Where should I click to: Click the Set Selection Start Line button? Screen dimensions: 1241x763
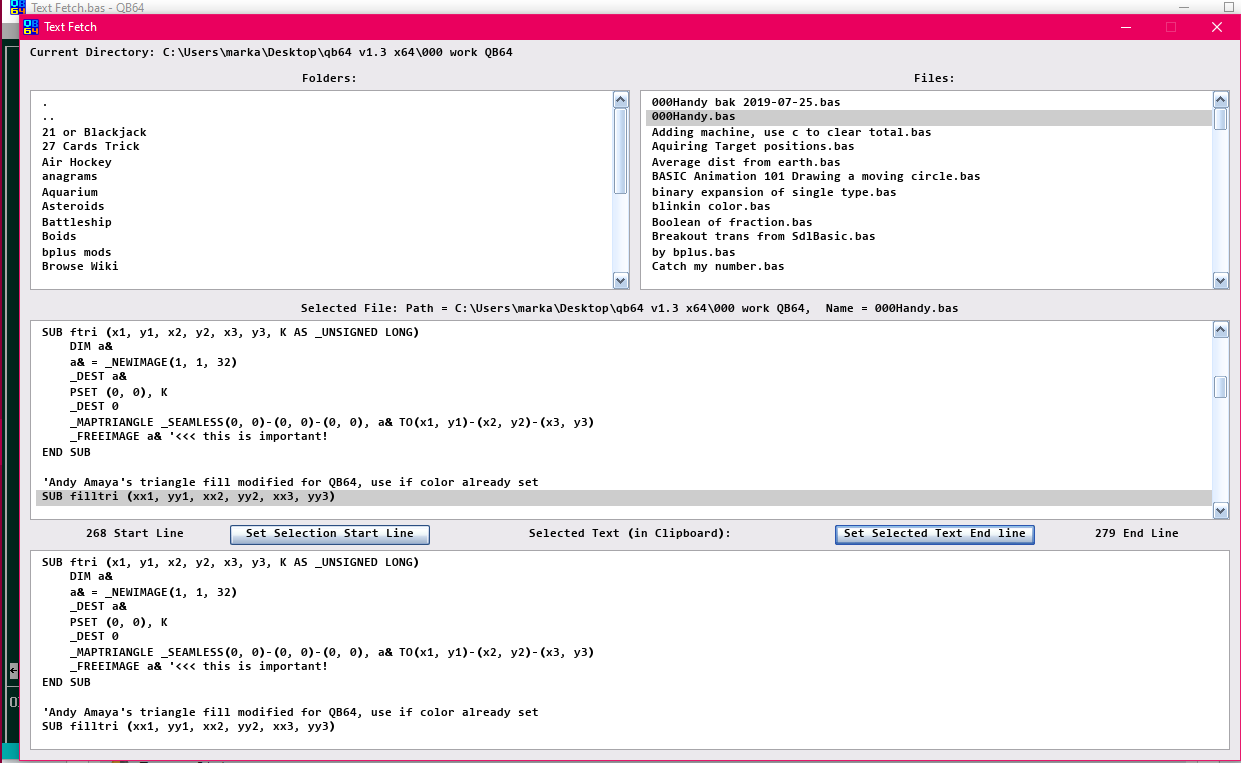[x=330, y=534]
